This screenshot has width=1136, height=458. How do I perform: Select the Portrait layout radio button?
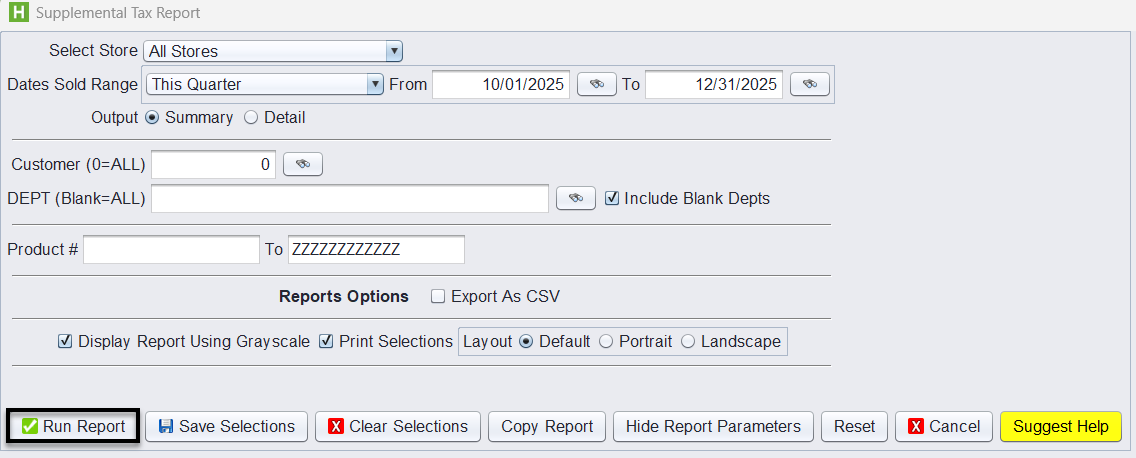(606, 342)
